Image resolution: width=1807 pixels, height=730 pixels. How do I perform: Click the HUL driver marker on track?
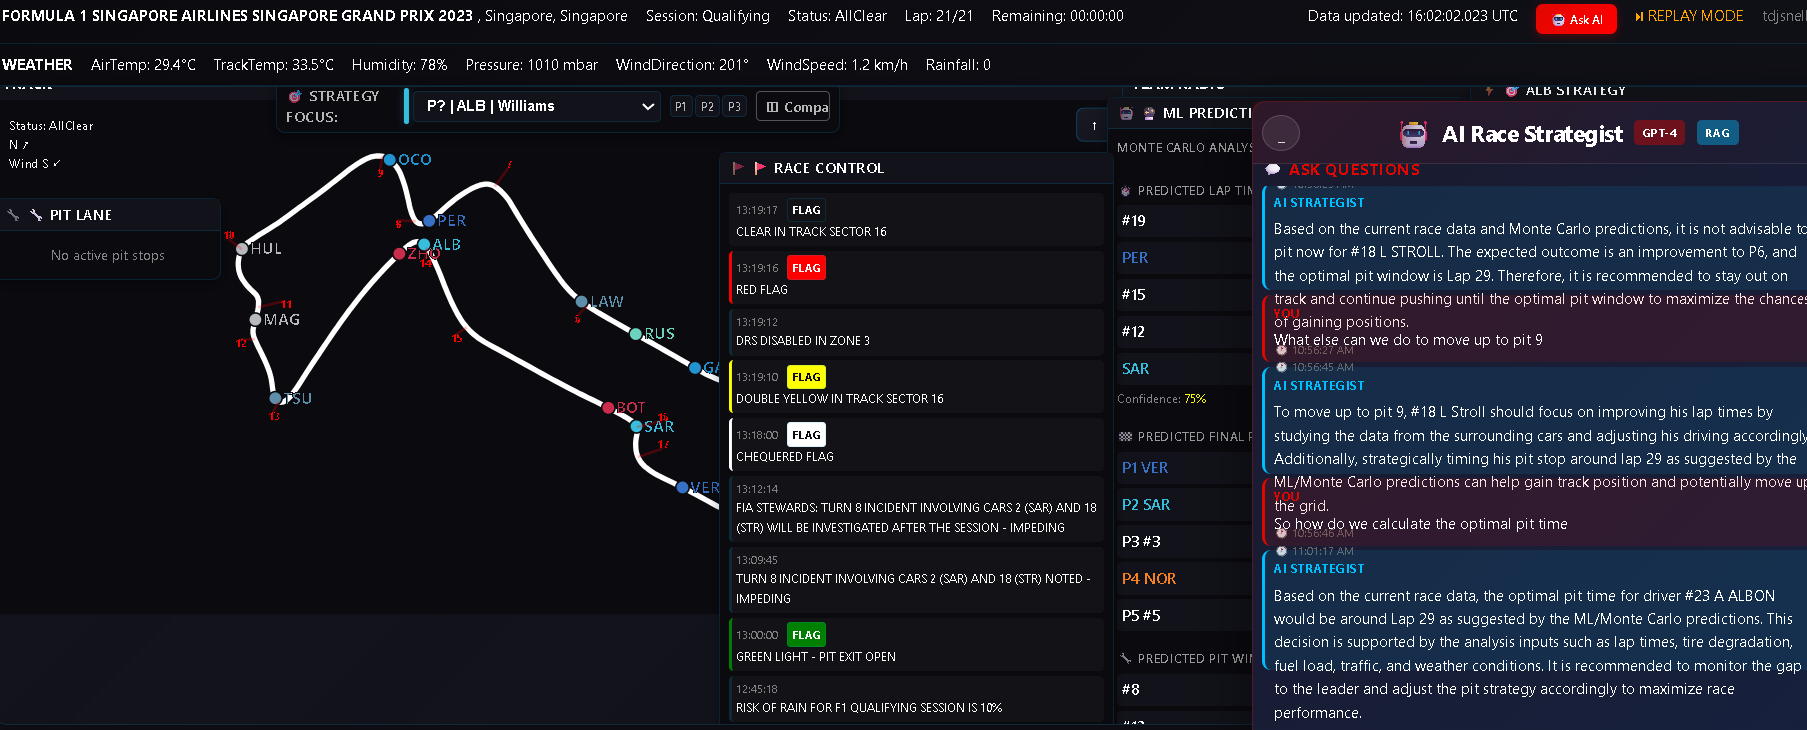click(x=242, y=248)
